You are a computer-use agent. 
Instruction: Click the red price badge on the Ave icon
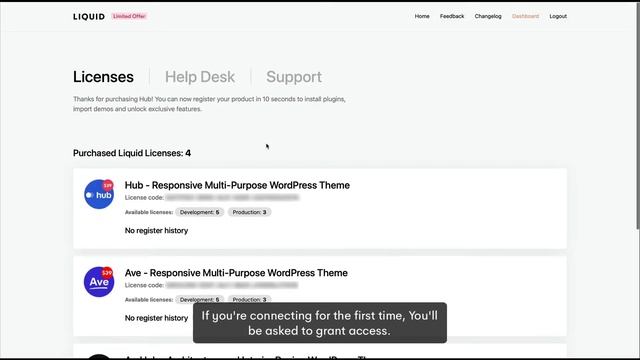click(x=107, y=273)
